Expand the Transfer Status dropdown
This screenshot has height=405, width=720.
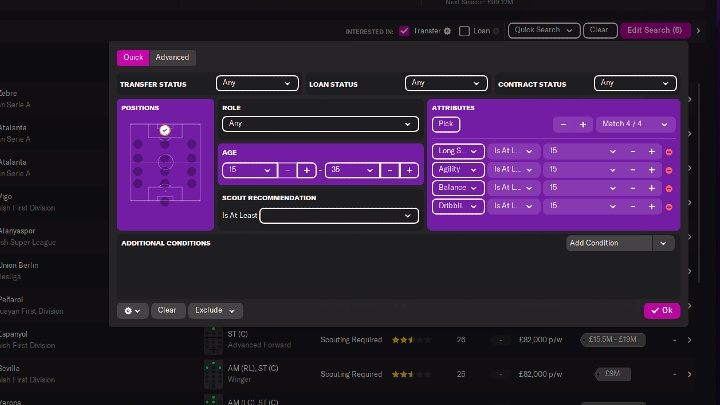coord(257,83)
